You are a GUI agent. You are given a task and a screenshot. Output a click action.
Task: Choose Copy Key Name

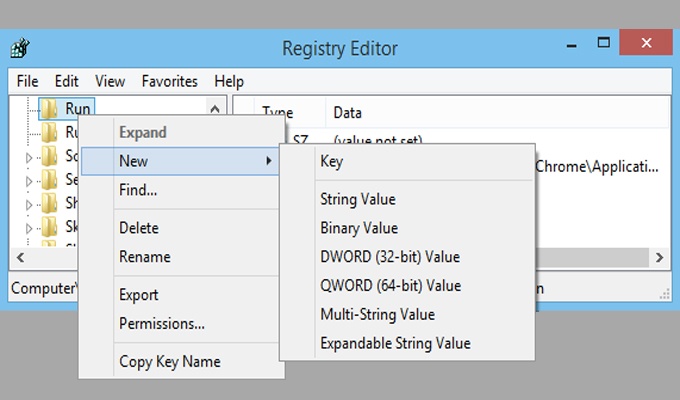169,362
